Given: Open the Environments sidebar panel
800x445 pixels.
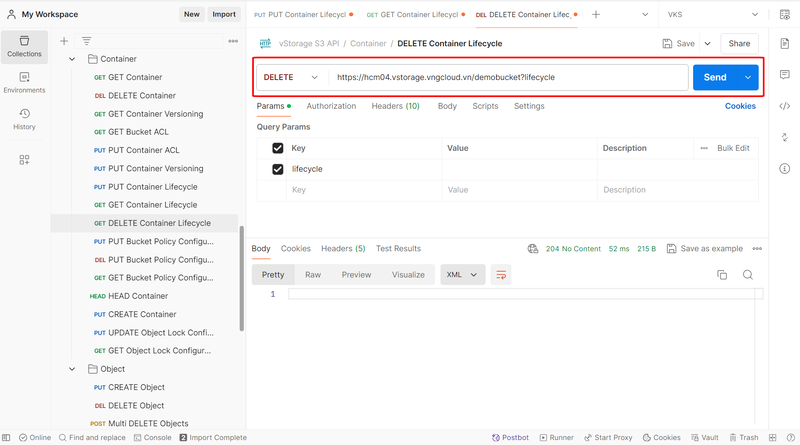Looking at the screenshot, I should (24, 82).
